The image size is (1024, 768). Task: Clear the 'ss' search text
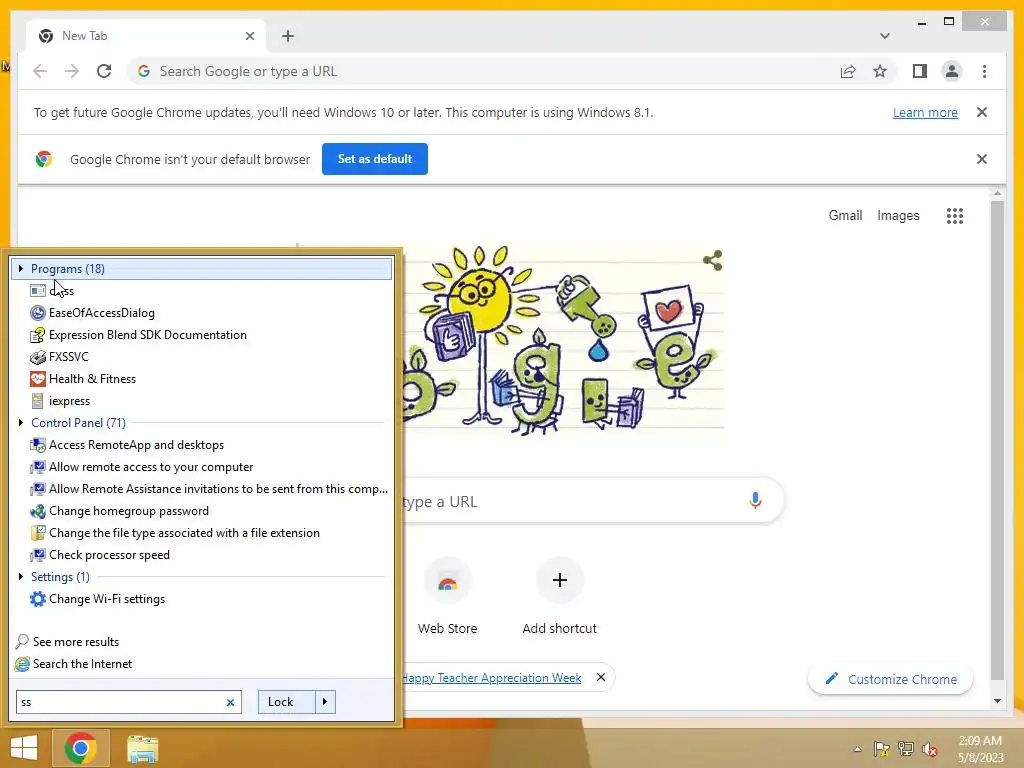(230, 702)
